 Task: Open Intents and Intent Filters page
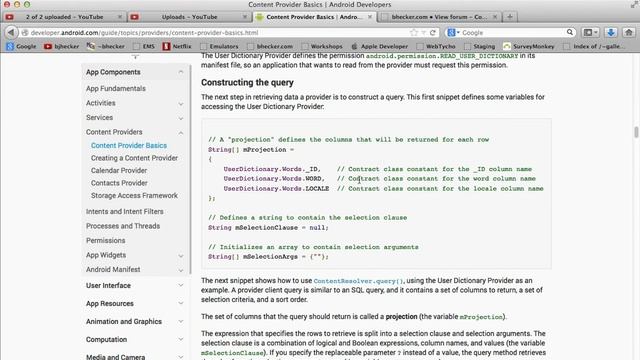point(124,211)
